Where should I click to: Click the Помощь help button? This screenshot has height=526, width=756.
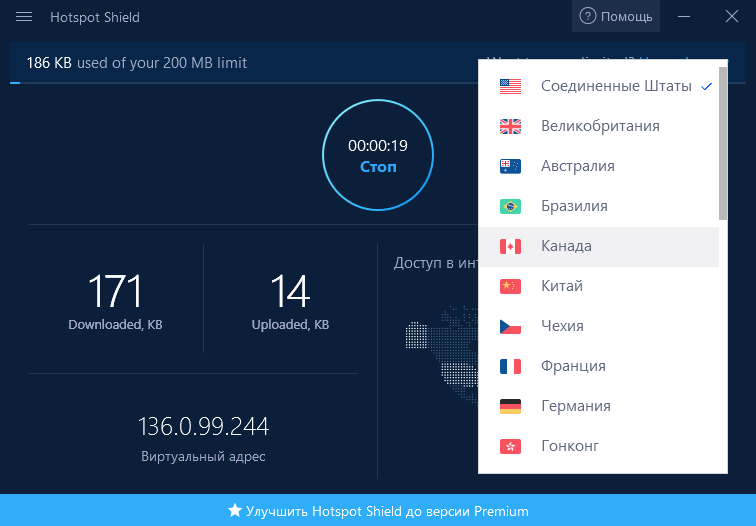pos(616,16)
